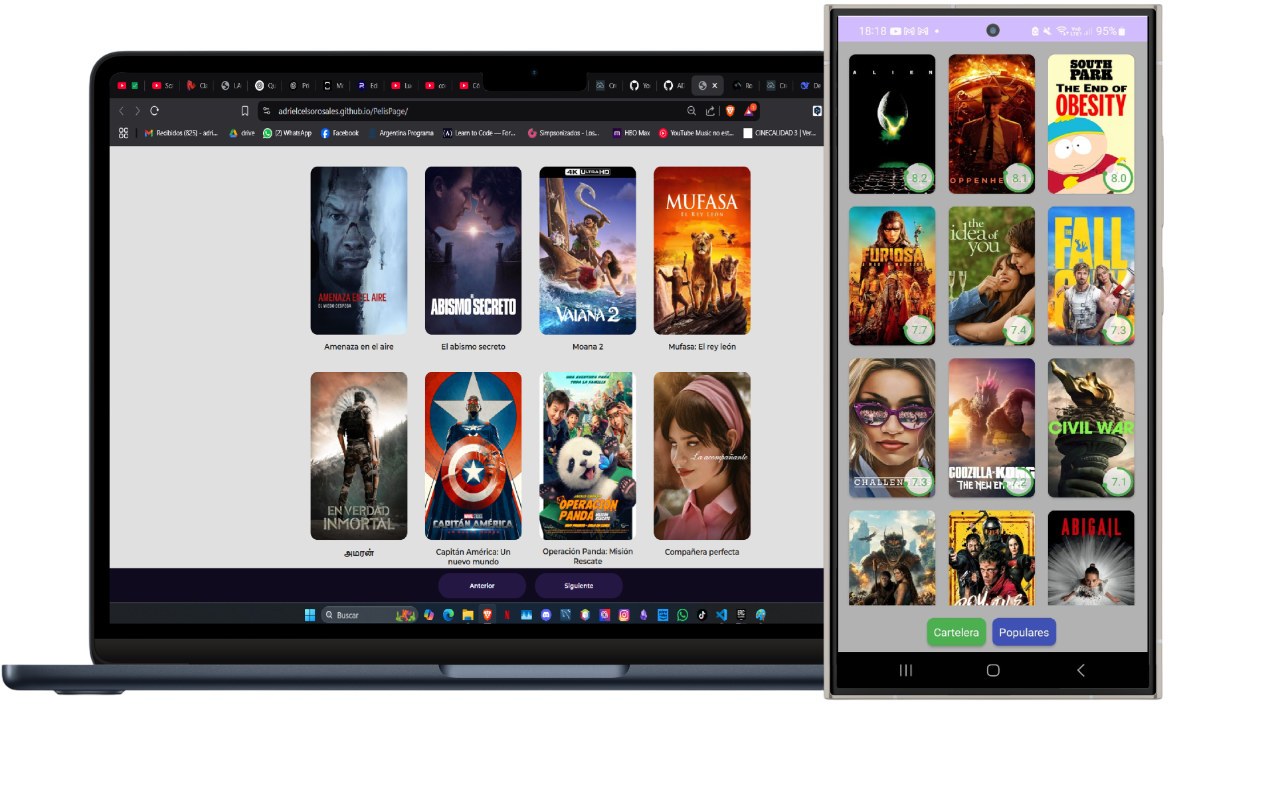This screenshot has height=788, width=1280.
Task: Reload the page with the refresh icon
Action: [154, 111]
